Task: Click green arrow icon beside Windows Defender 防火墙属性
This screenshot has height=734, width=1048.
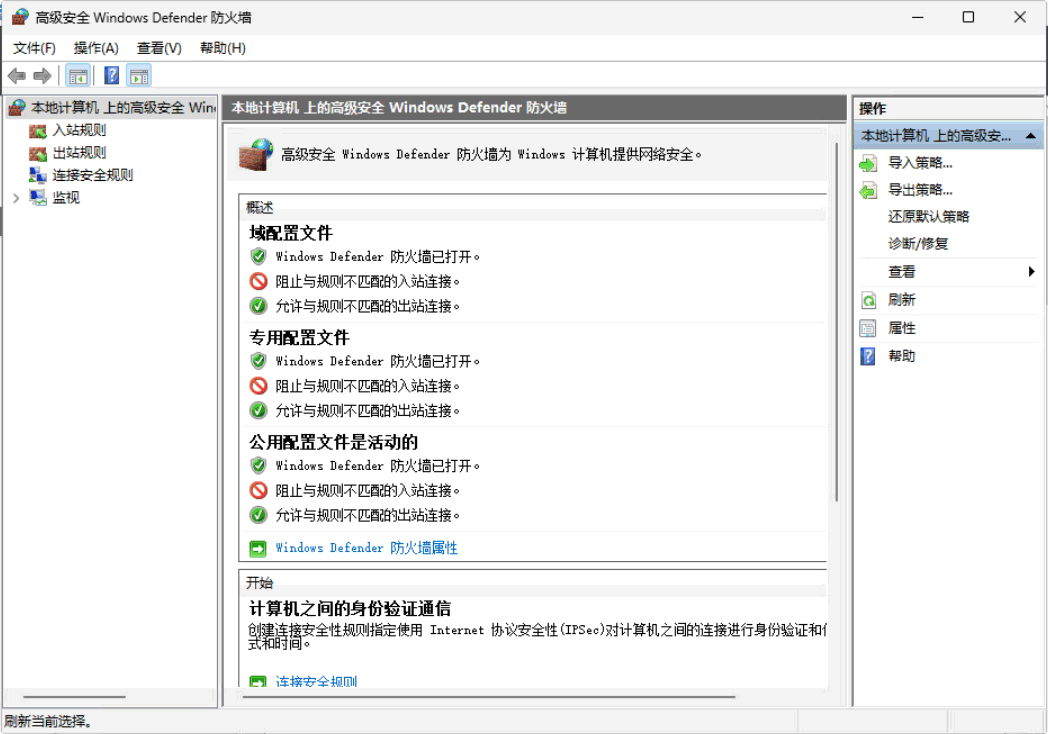Action: [258, 549]
